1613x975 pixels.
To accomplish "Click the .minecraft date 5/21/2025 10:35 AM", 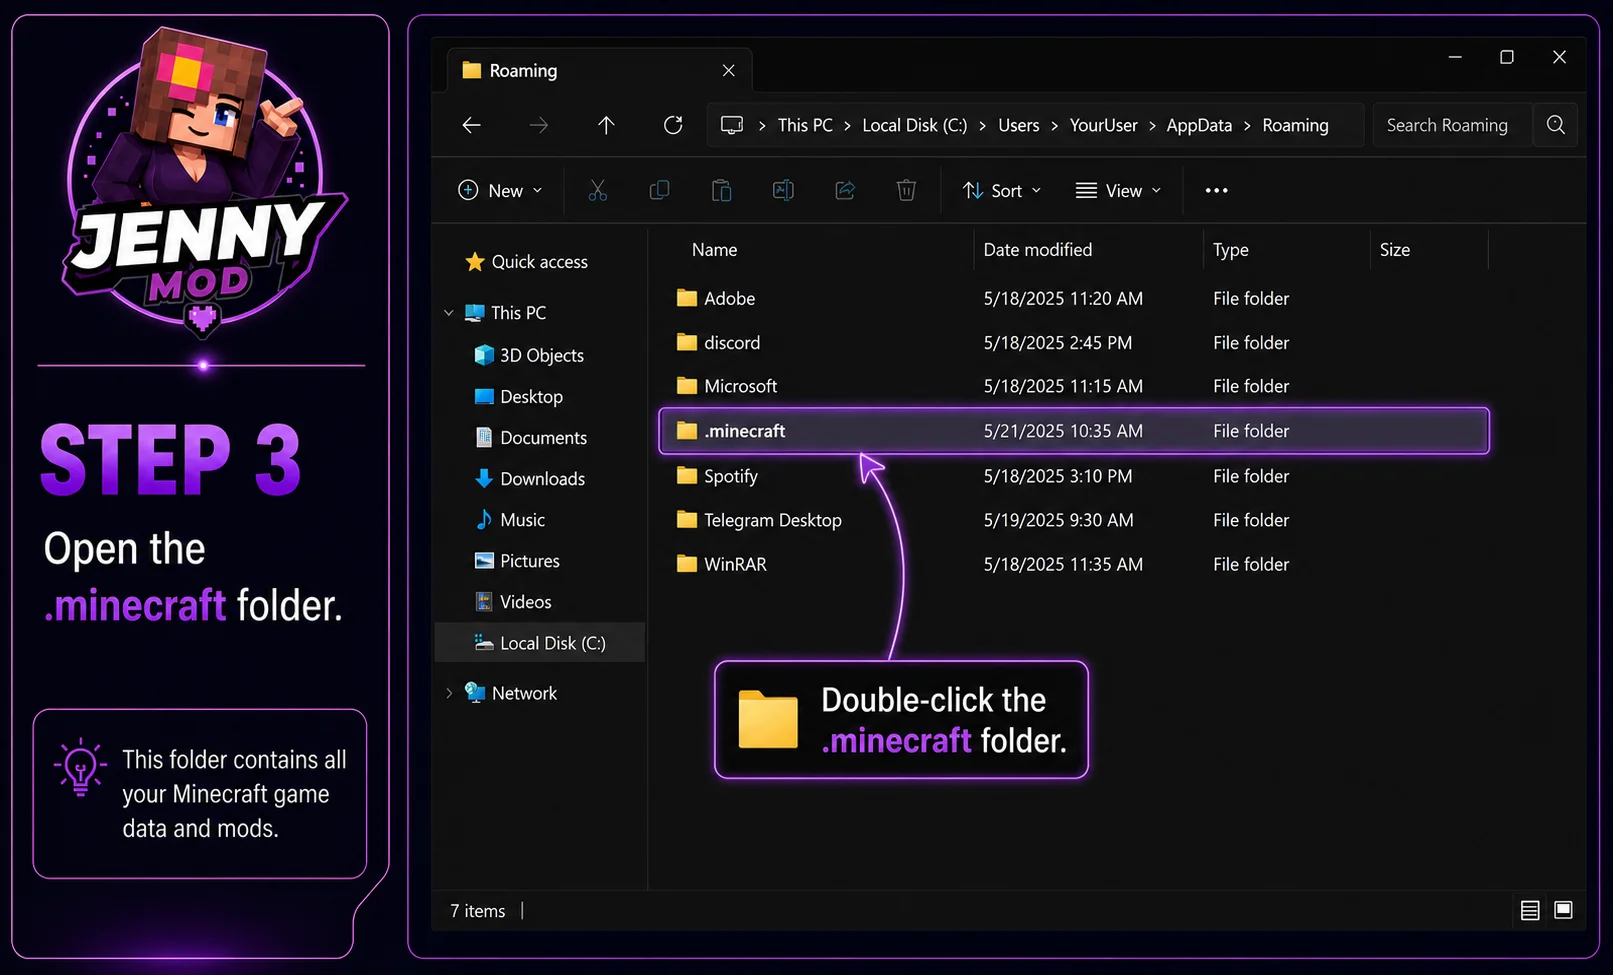I will (x=1063, y=431).
